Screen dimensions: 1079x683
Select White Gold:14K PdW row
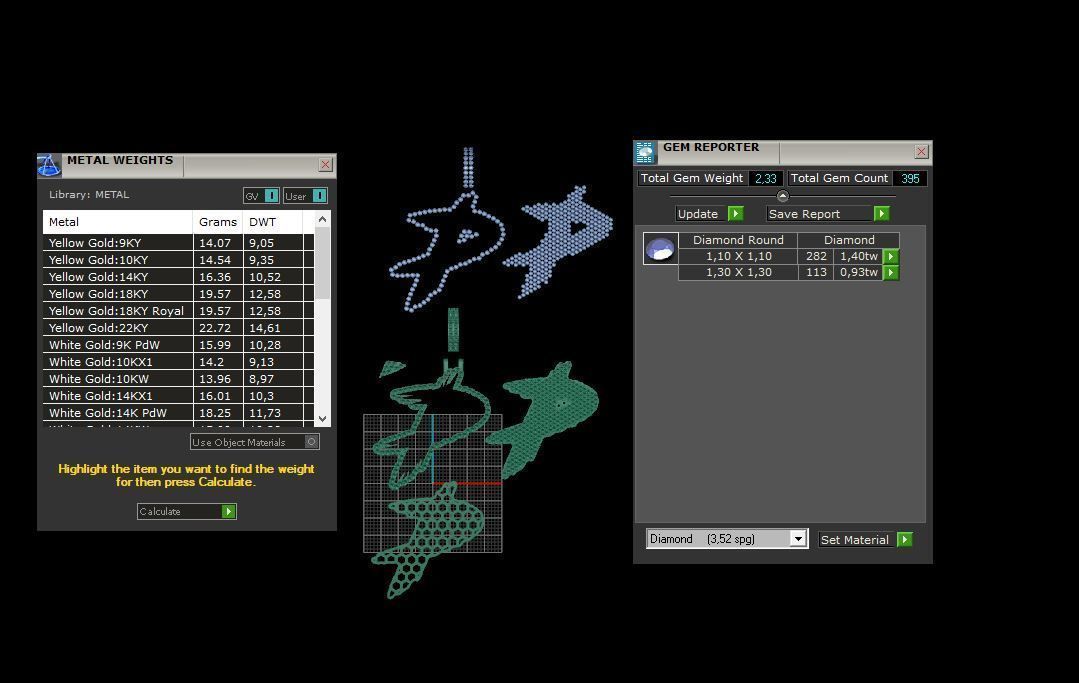point(178,413)
